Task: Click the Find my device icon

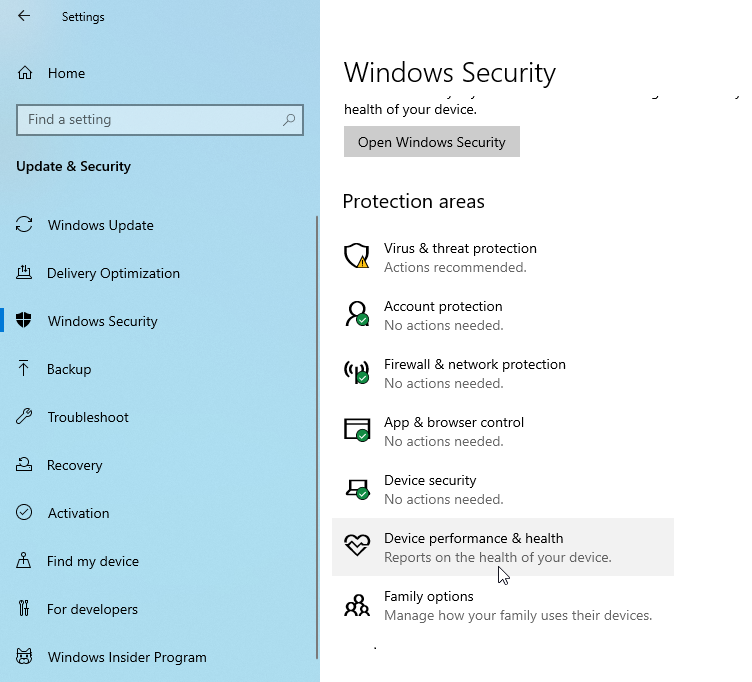Action: click(x=24, y=560)
